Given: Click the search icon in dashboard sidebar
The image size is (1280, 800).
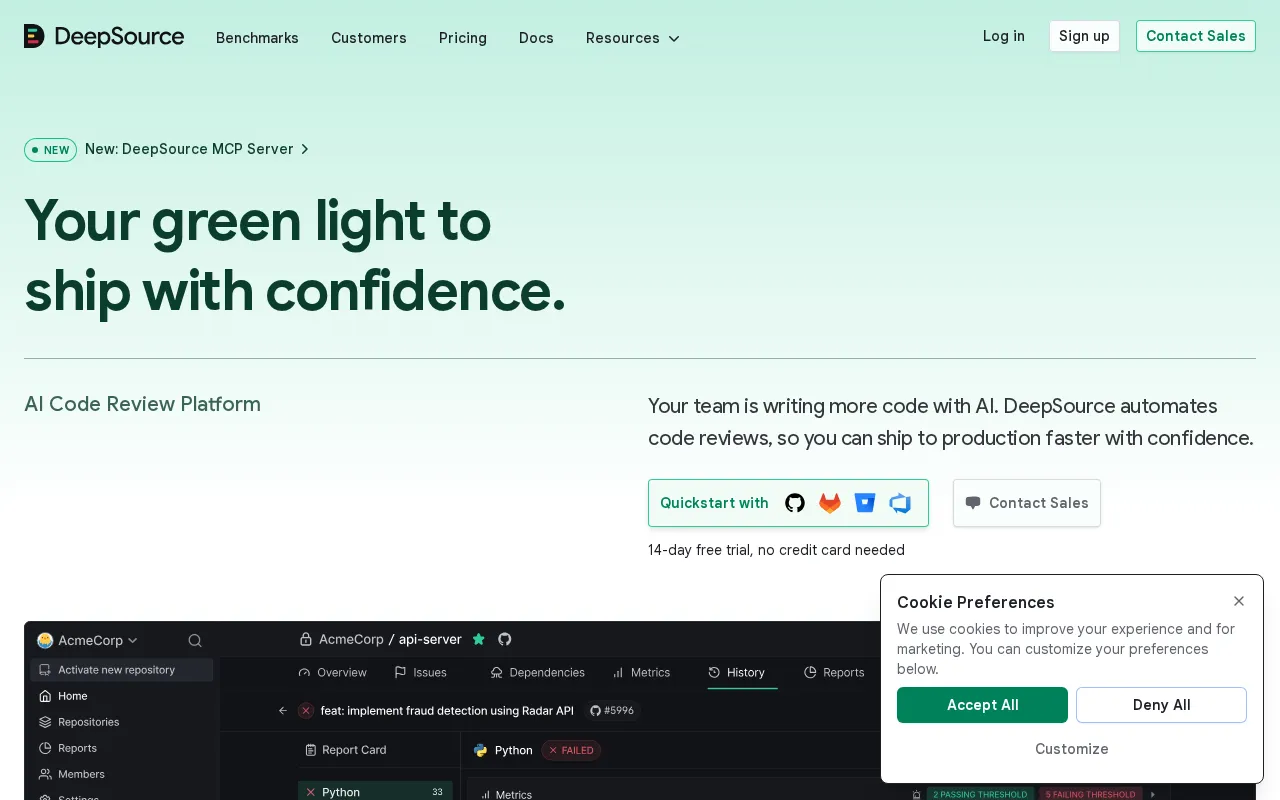Looking at the screenshot, I should tap(195, 640).
